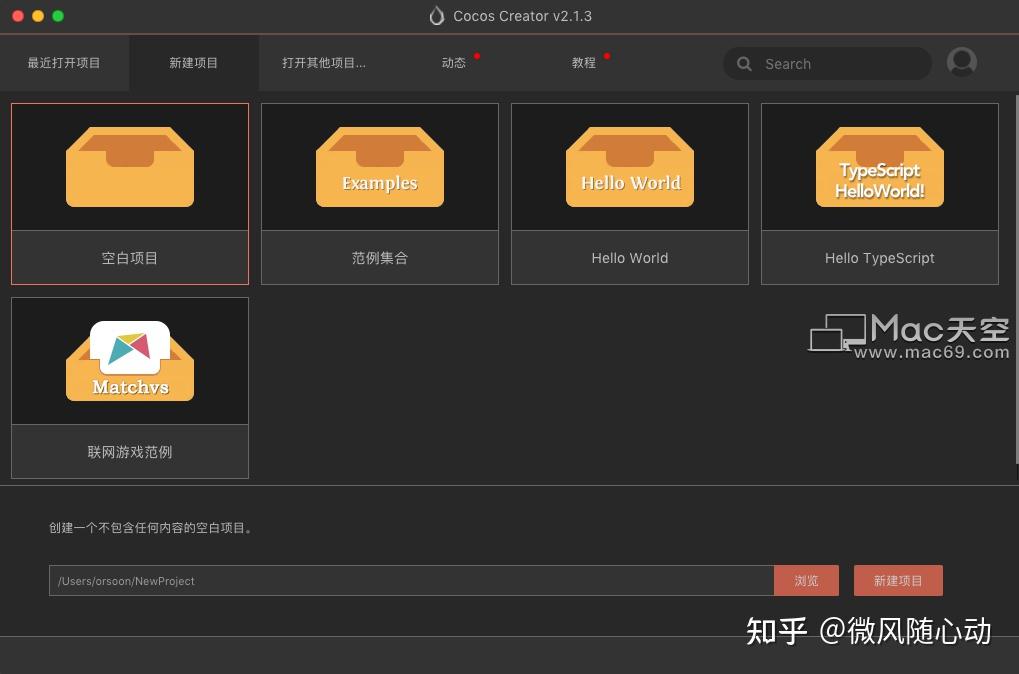This screenshot has width=1019, height=674.
Task: Switch to the 最近打开项目 tab
Action: 64,62
